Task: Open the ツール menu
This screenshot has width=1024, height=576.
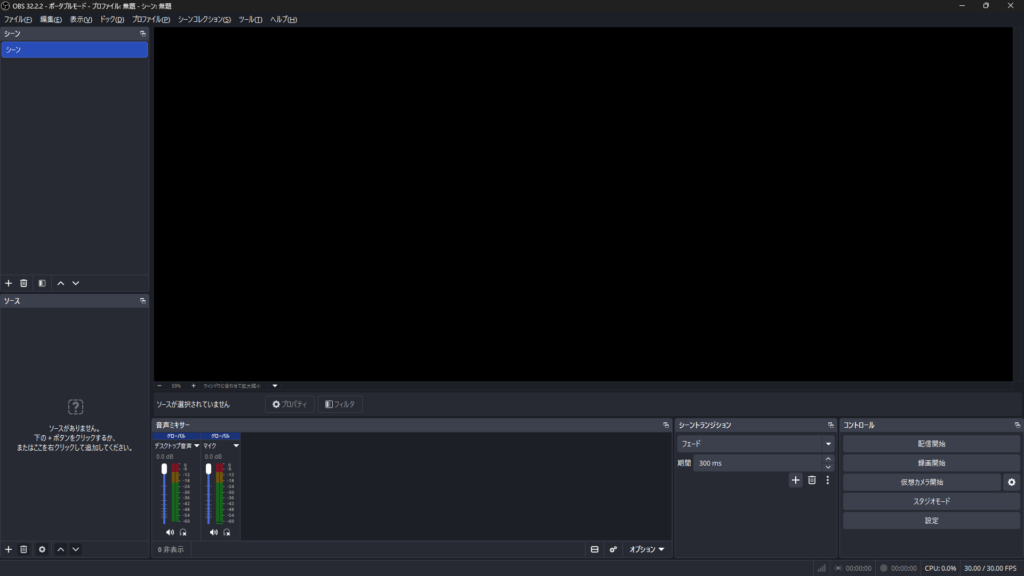Action: coord(250,20)
